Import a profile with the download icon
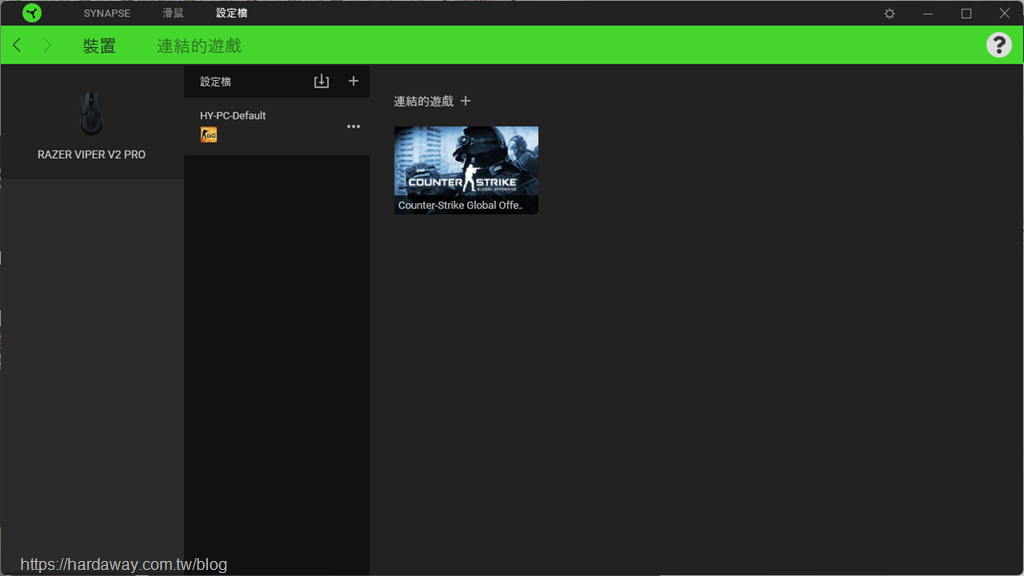 coord(321,81)
